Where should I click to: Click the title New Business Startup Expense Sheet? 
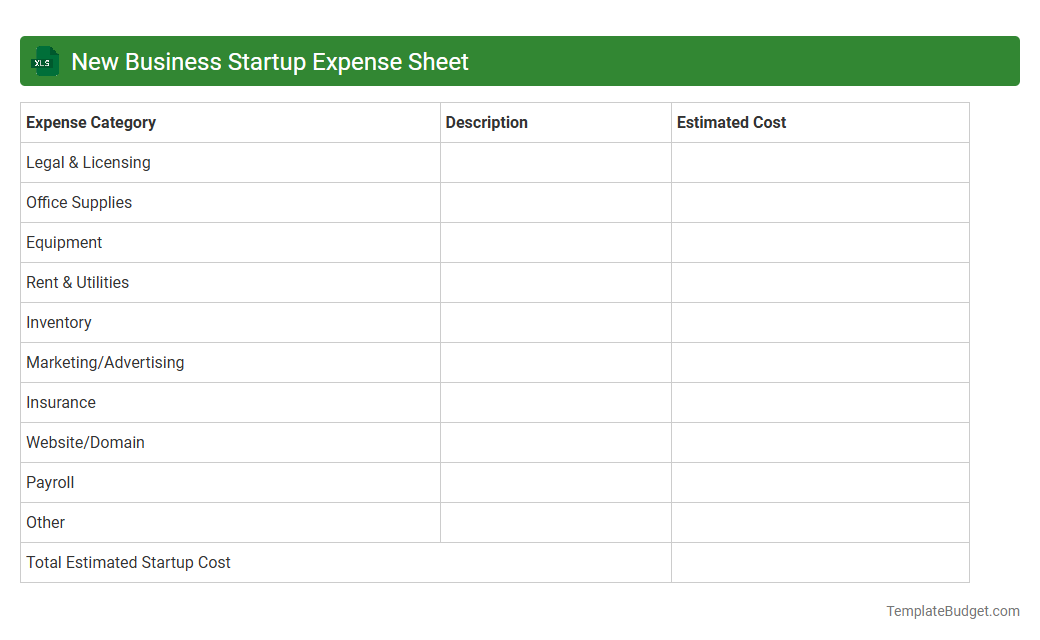[268, 61]
